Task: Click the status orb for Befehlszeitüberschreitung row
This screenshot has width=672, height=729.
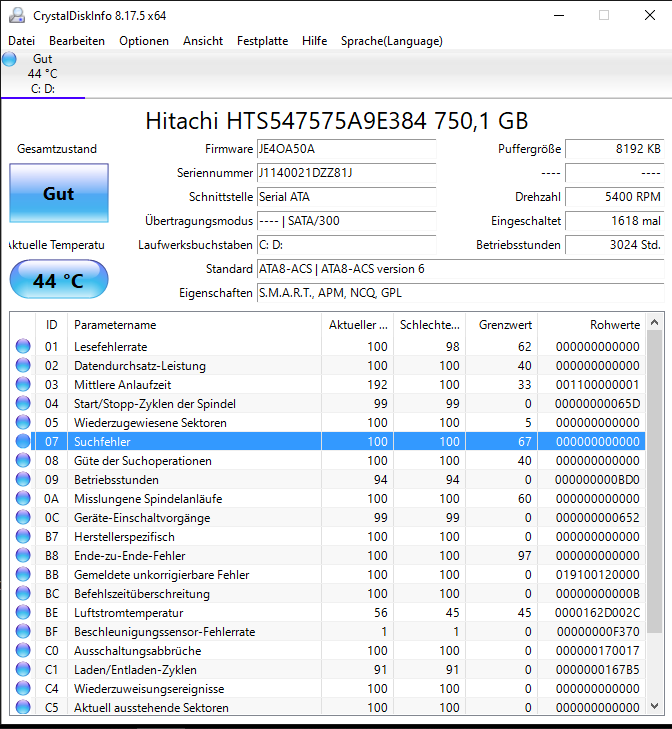Action: click(x=23, y=594)
